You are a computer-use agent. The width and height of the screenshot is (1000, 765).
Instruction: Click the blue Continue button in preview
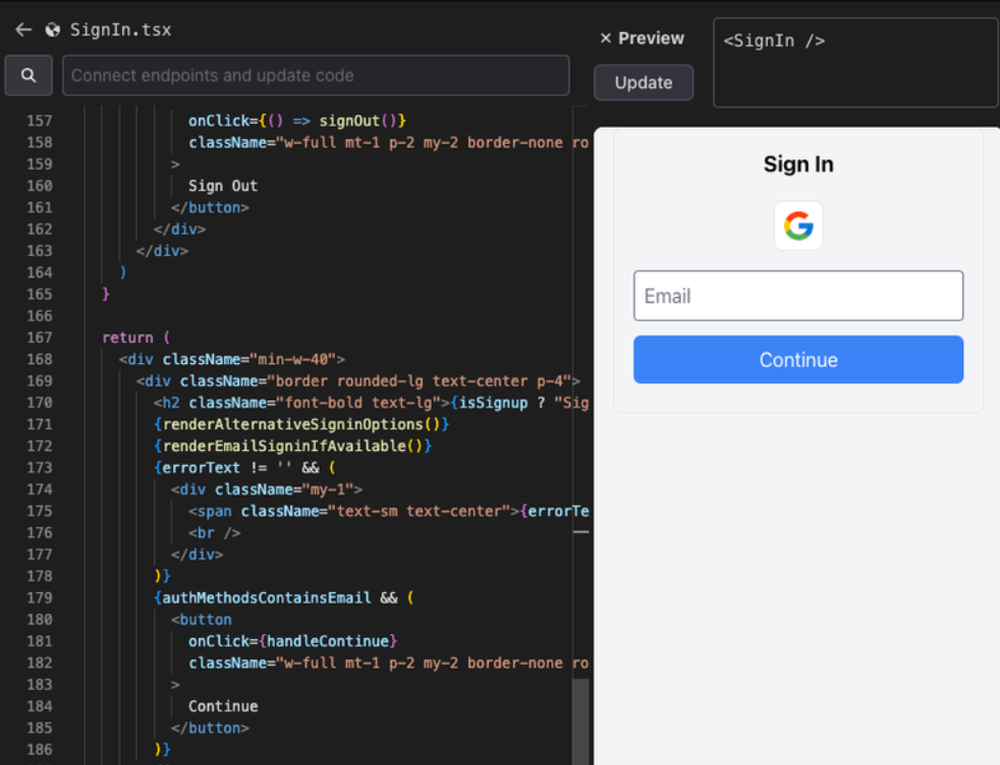click(x=798, y=360)
